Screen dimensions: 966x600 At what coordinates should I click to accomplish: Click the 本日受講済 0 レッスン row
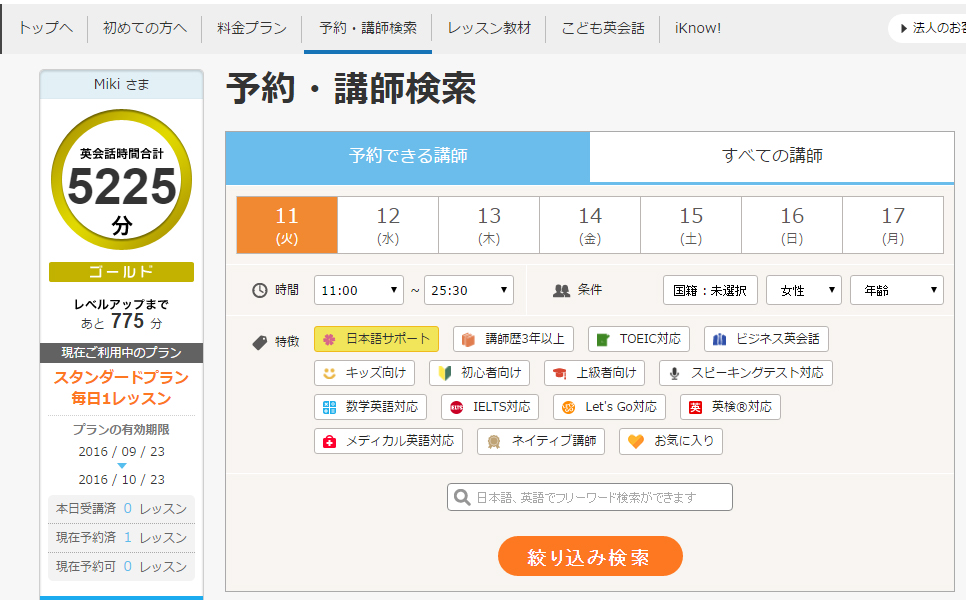click(121, 509)
